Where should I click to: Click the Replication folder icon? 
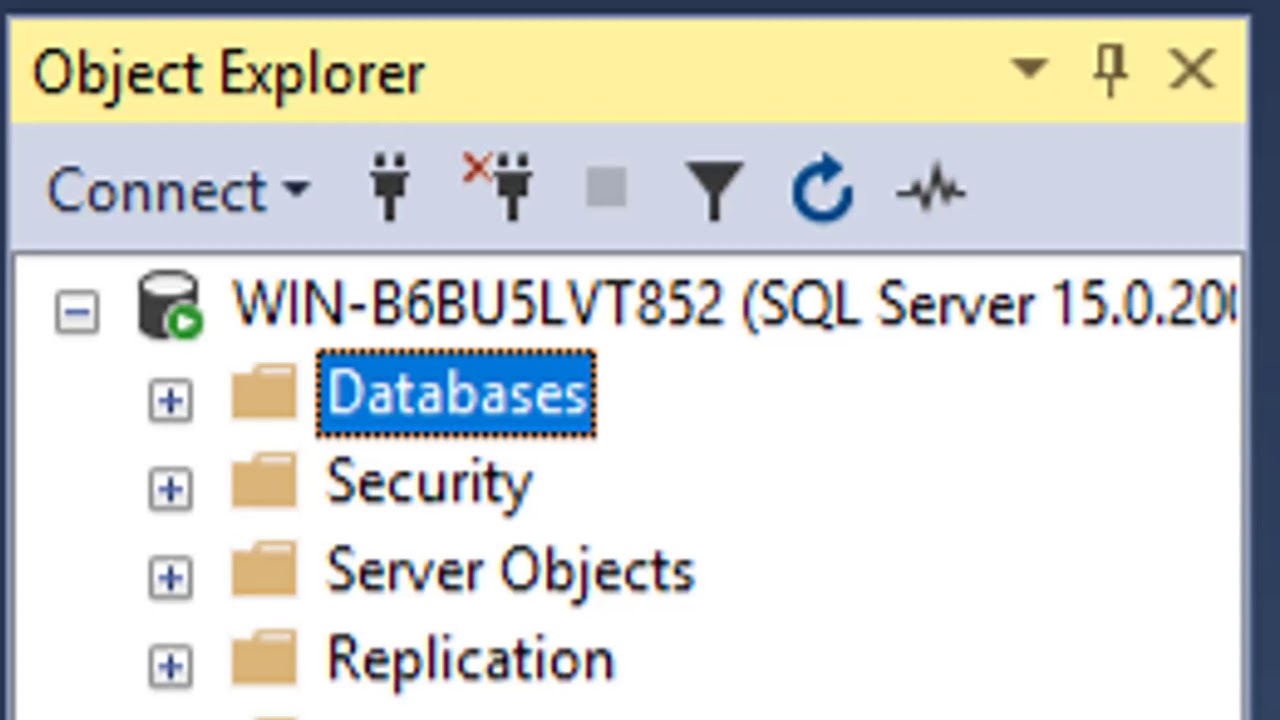coord(264,656)
